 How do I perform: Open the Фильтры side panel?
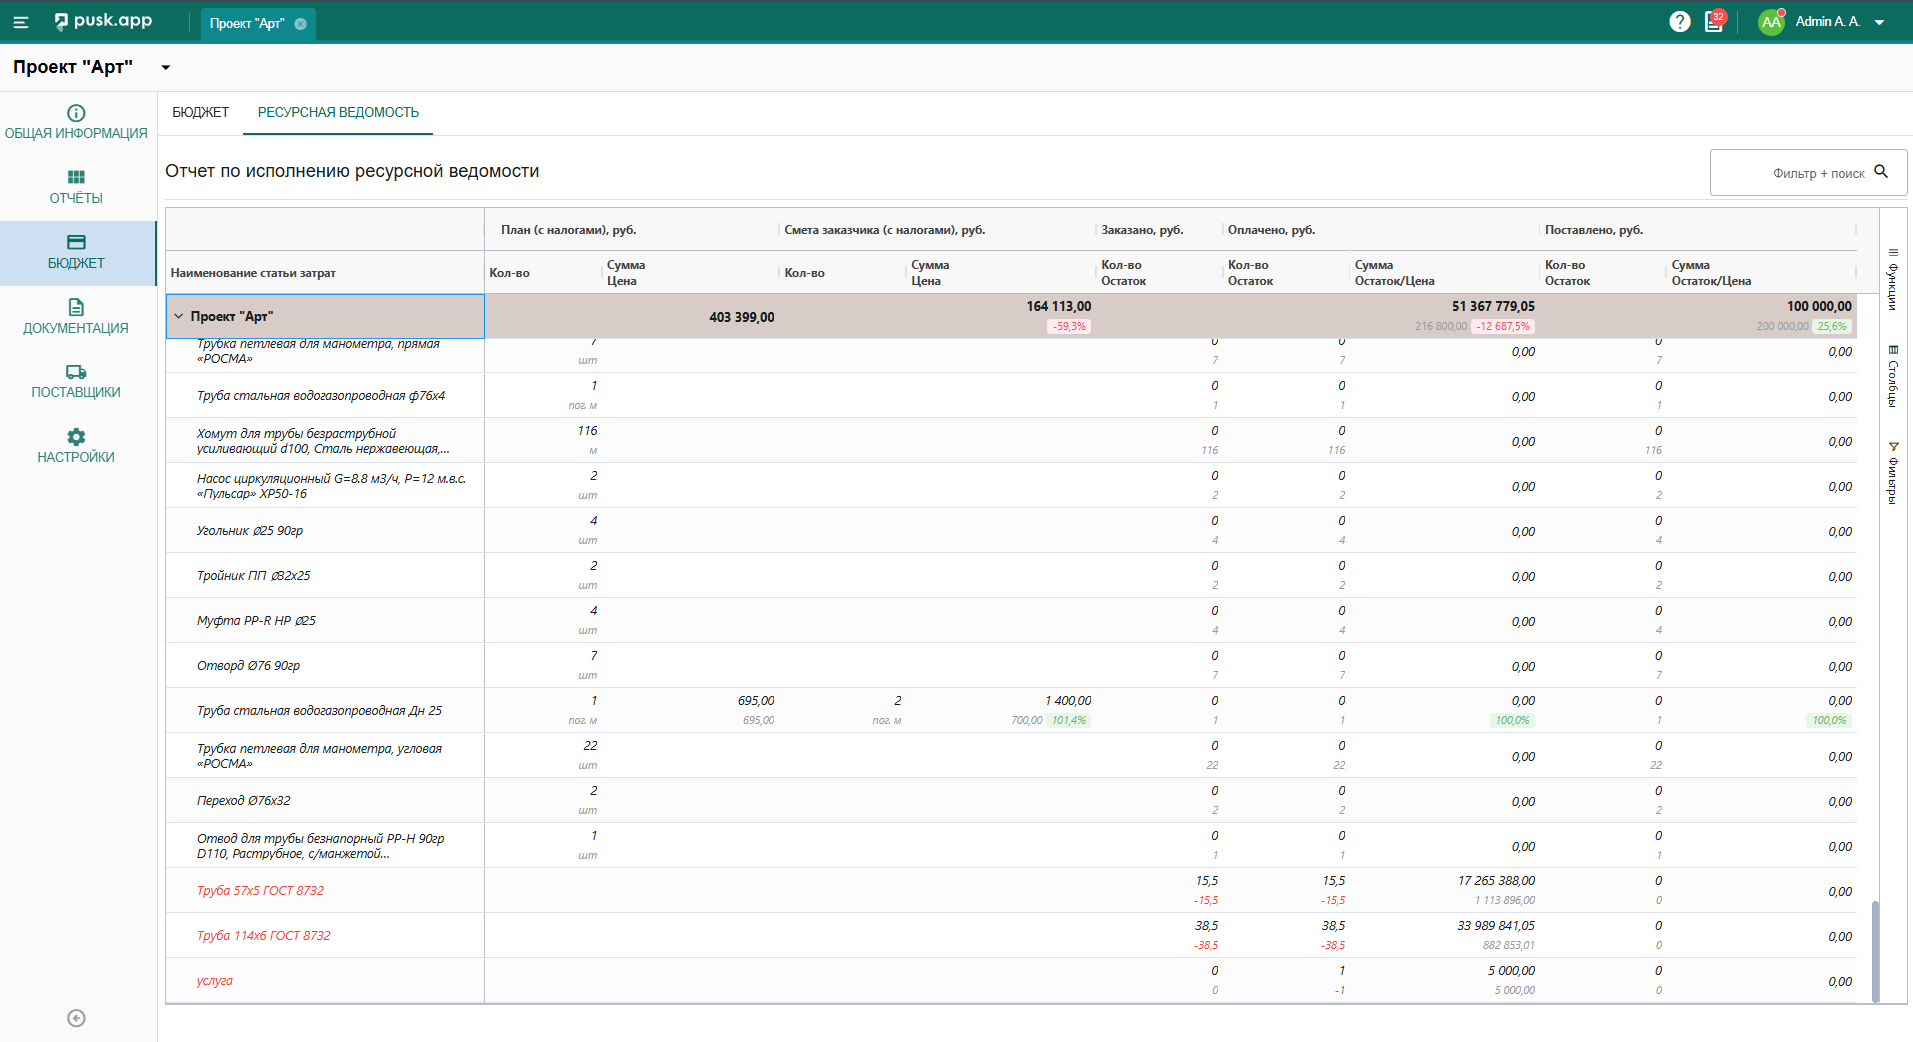click(x=1892, y=473)
